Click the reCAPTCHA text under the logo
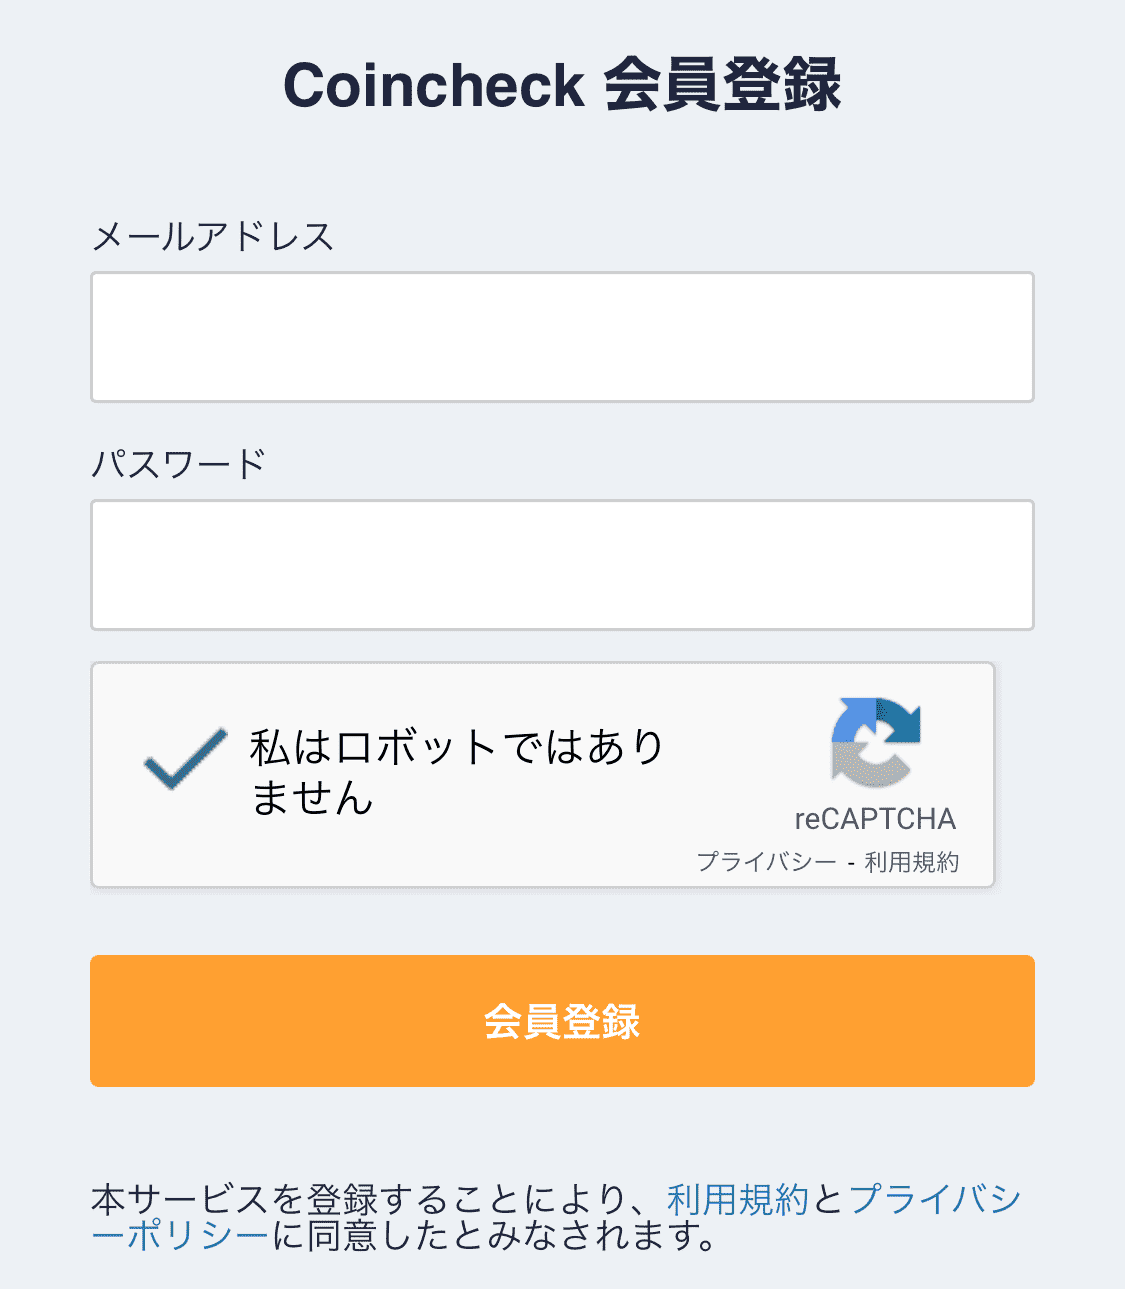This screenshot has height=1289, width=1125. pos(875,819)
